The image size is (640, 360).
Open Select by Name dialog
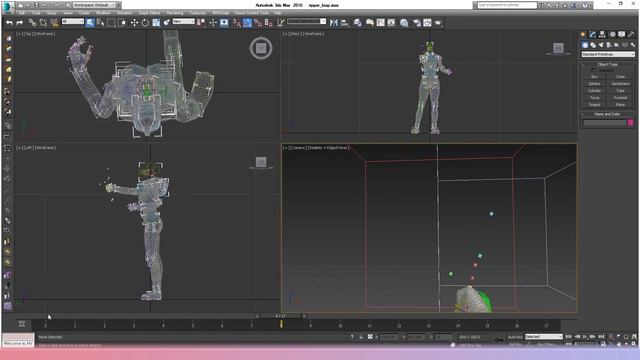(100, 23)
